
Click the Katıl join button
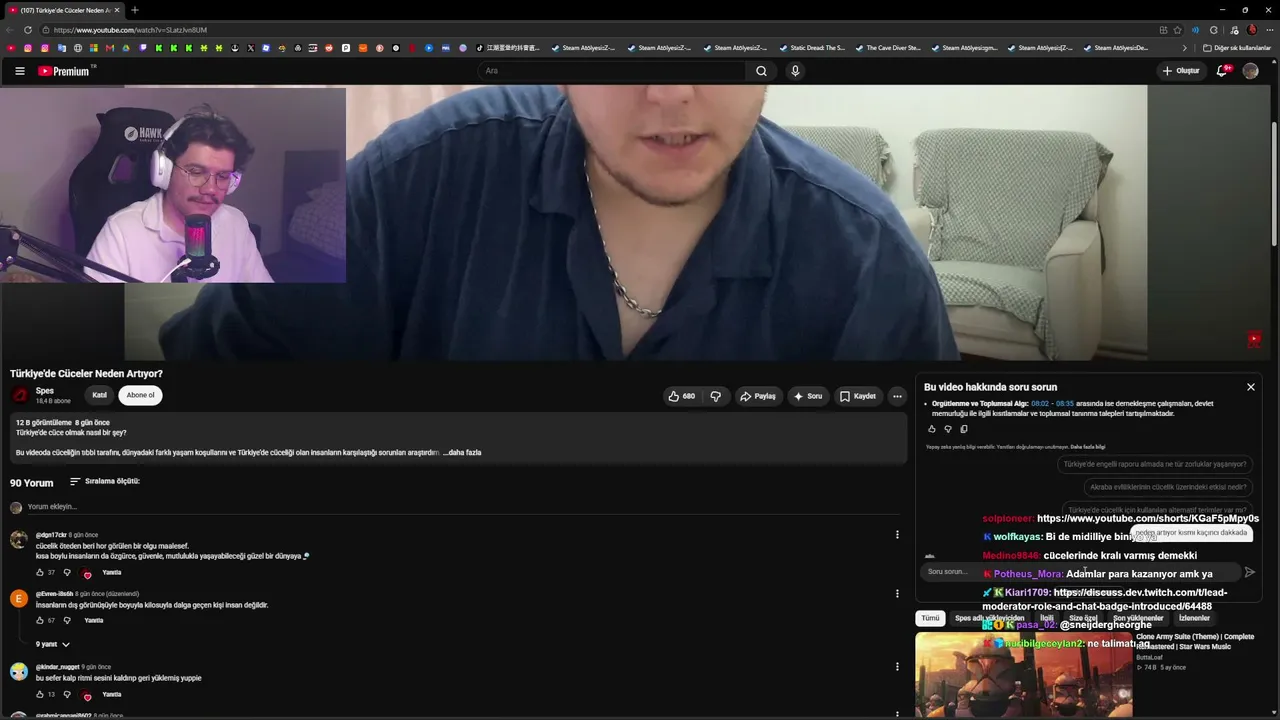[100, 395]
